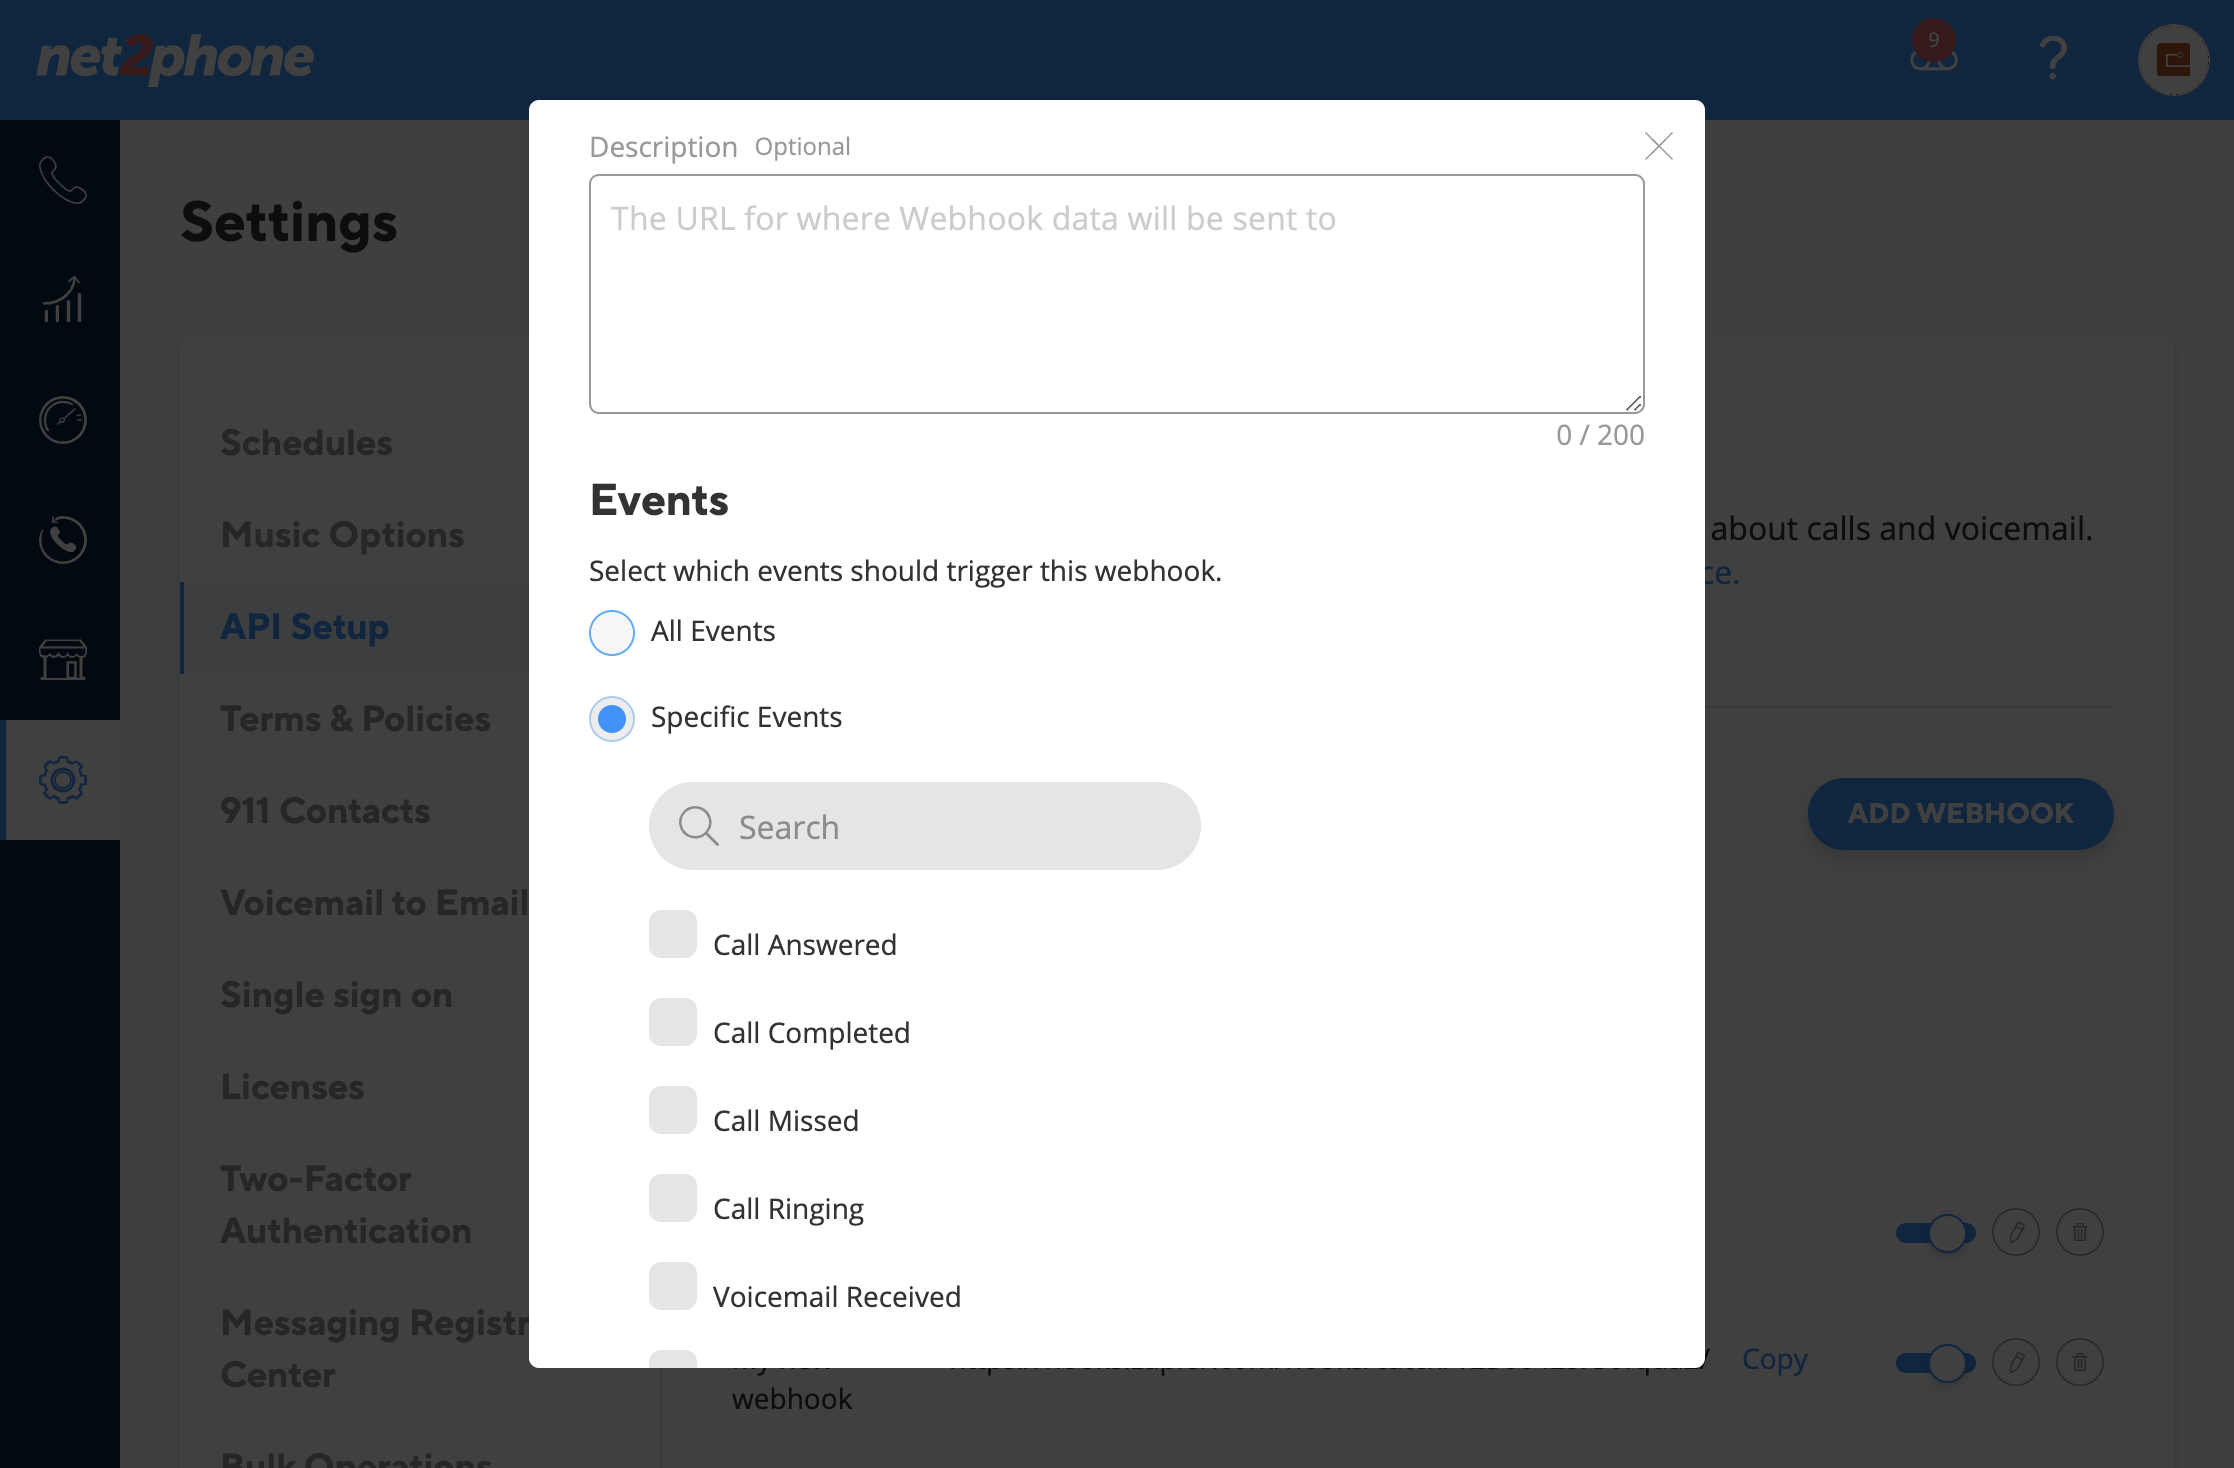Screen dimensions: 2234x1468
Task: Open the user profile avatar
Action: click(x=2173, y=60)
